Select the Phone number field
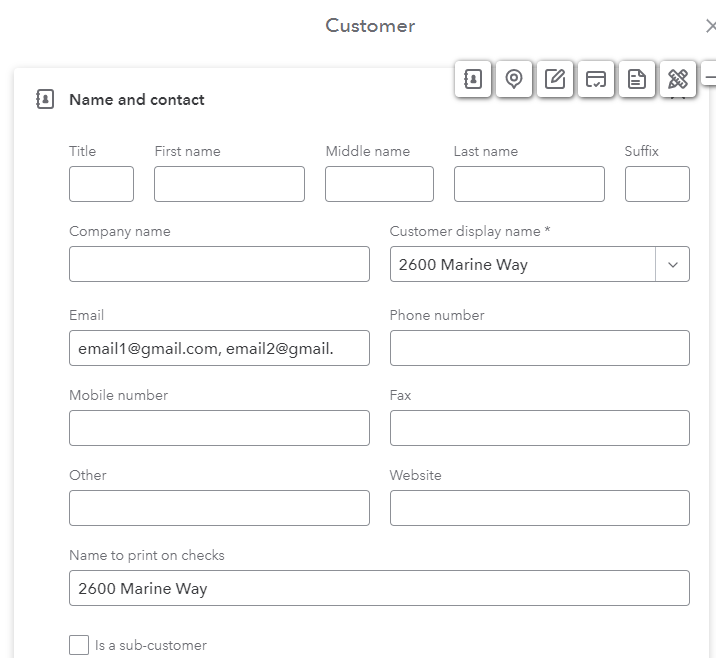The height and width of the screenshot is (658, 716). [539, 348]
